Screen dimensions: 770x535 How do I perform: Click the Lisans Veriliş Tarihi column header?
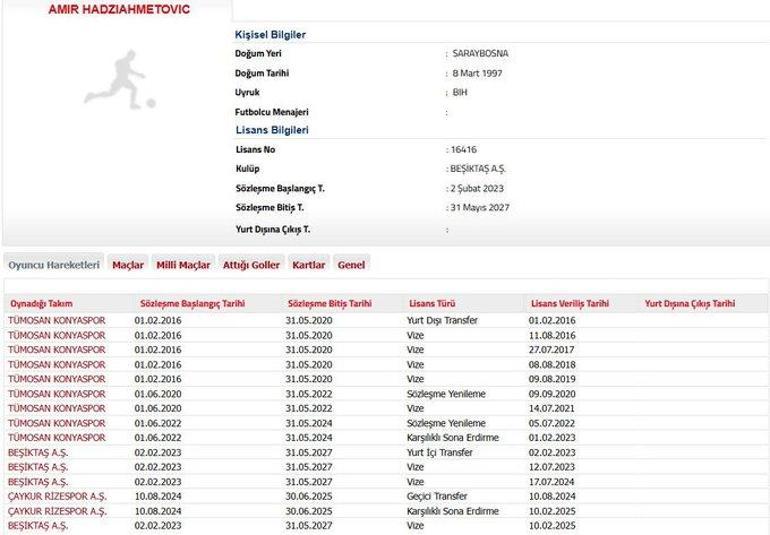tap(569, 303)
